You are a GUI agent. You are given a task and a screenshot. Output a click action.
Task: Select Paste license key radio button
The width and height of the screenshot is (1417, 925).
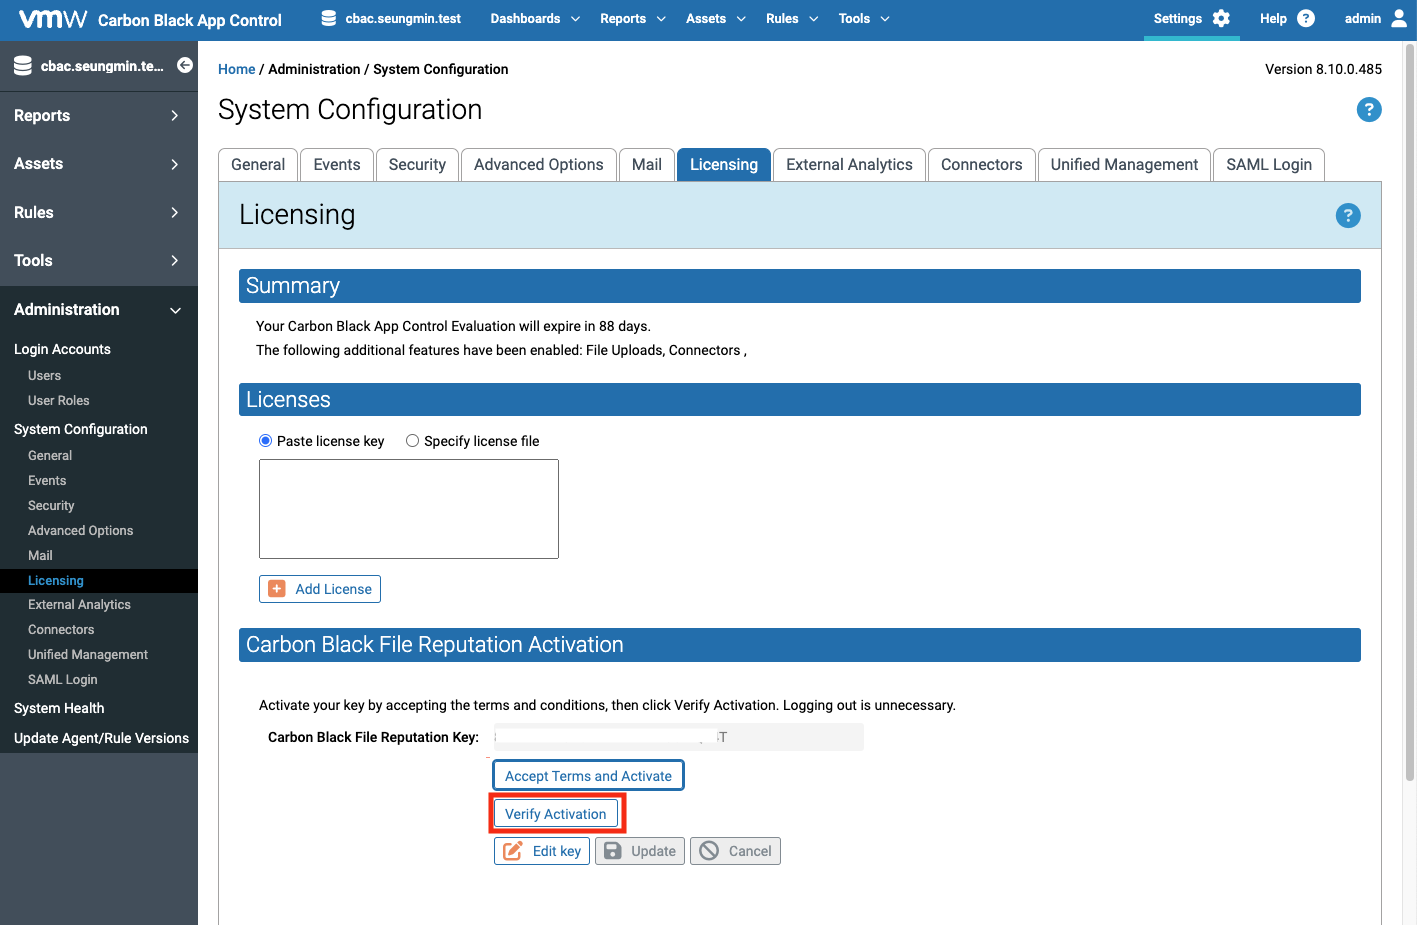click(x=266, y=441)
